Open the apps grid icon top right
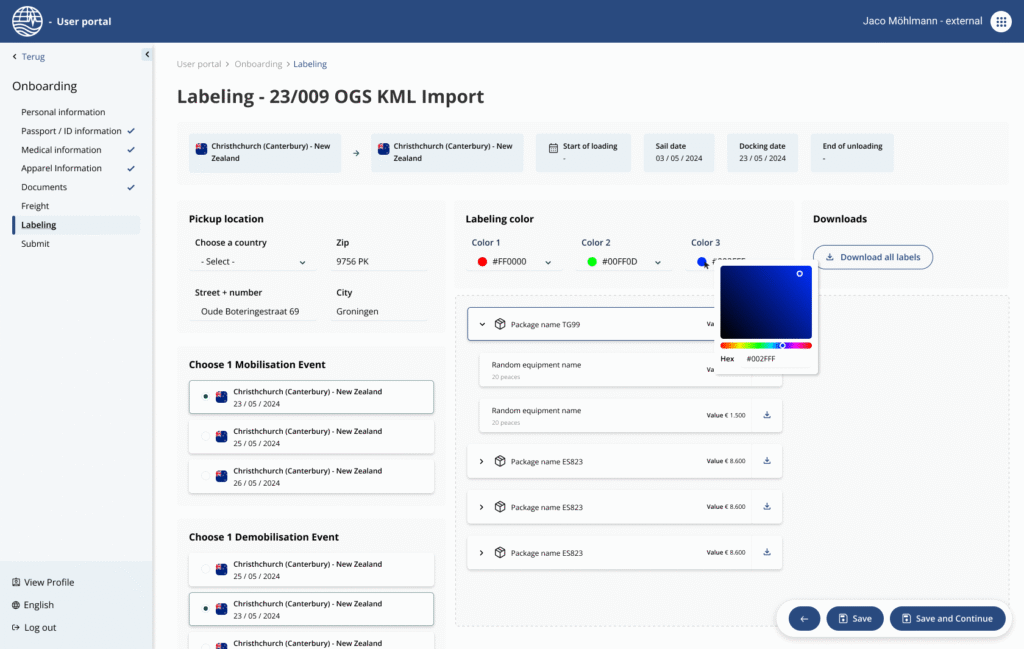This screenshot has height=649, width=1024. [x=1000, y=21]
